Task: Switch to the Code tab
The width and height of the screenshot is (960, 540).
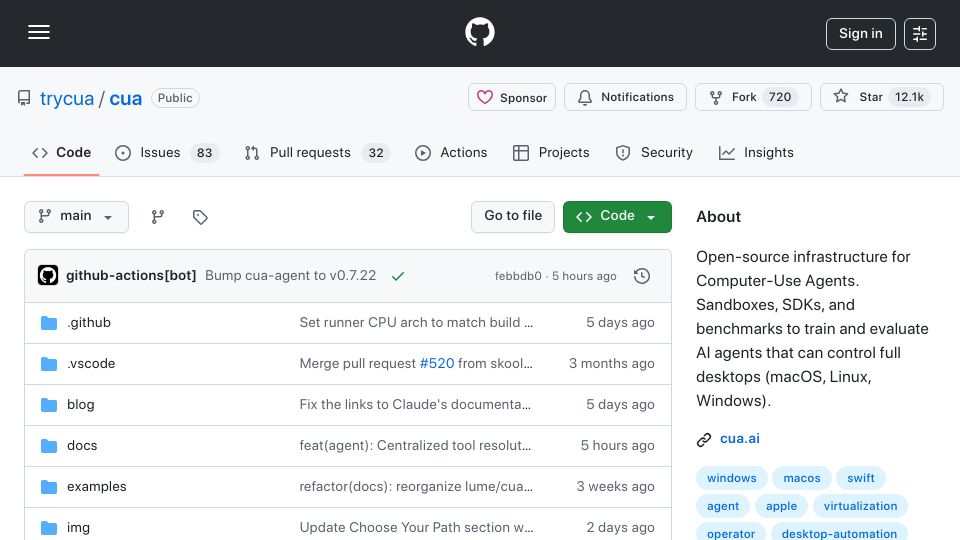Action: [x=61, y=152]
